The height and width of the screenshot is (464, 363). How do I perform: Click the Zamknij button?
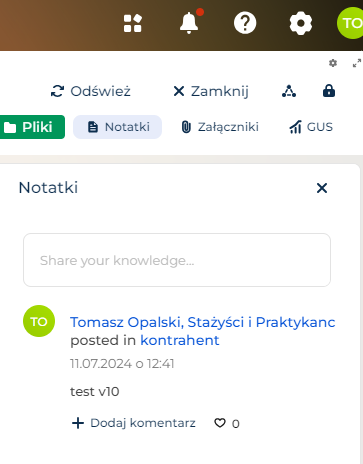coord(211,91)
